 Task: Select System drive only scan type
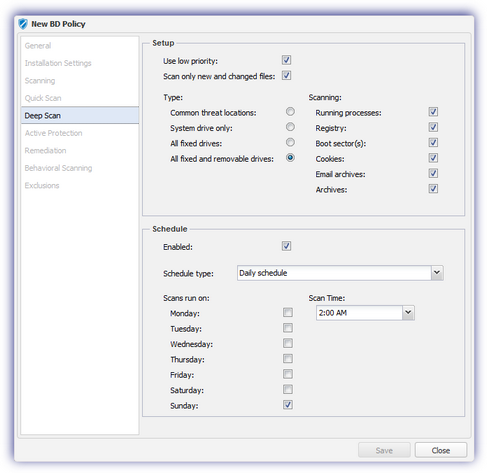[x=290, y=127]
